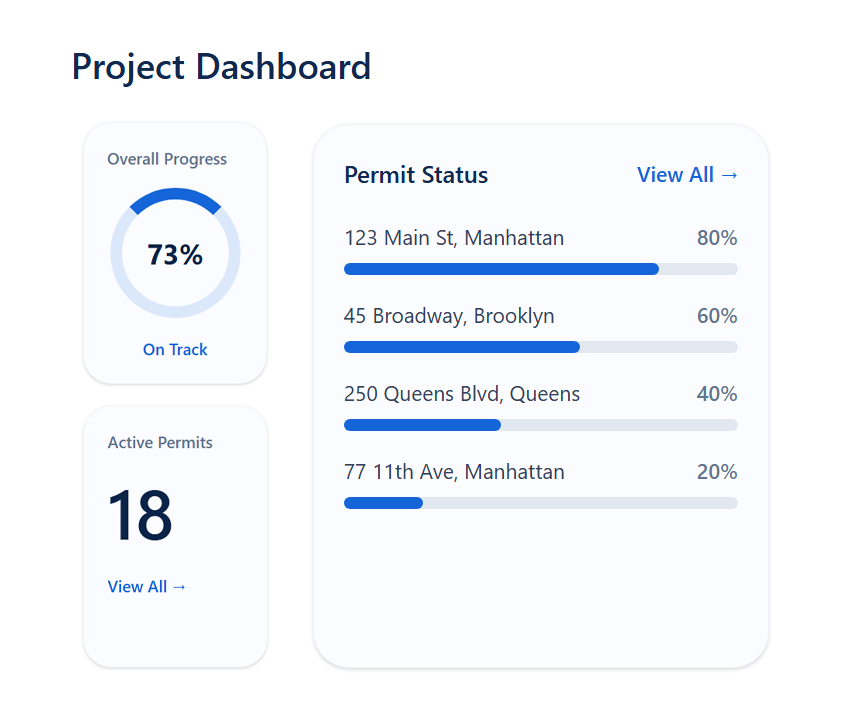Image resolution: width=844 pixels, height=727 pixels.
Task: Click View All under Active Permits
Action: coord(146,587)
